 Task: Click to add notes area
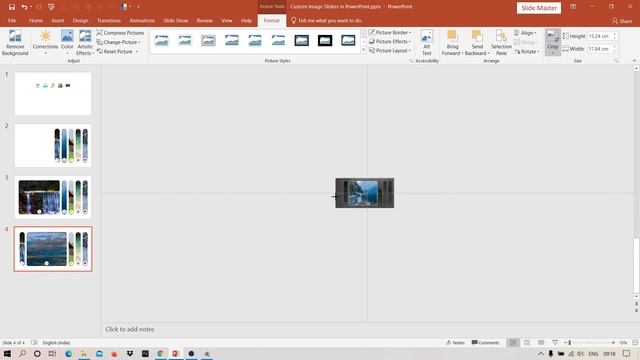(x=130, y=329)
